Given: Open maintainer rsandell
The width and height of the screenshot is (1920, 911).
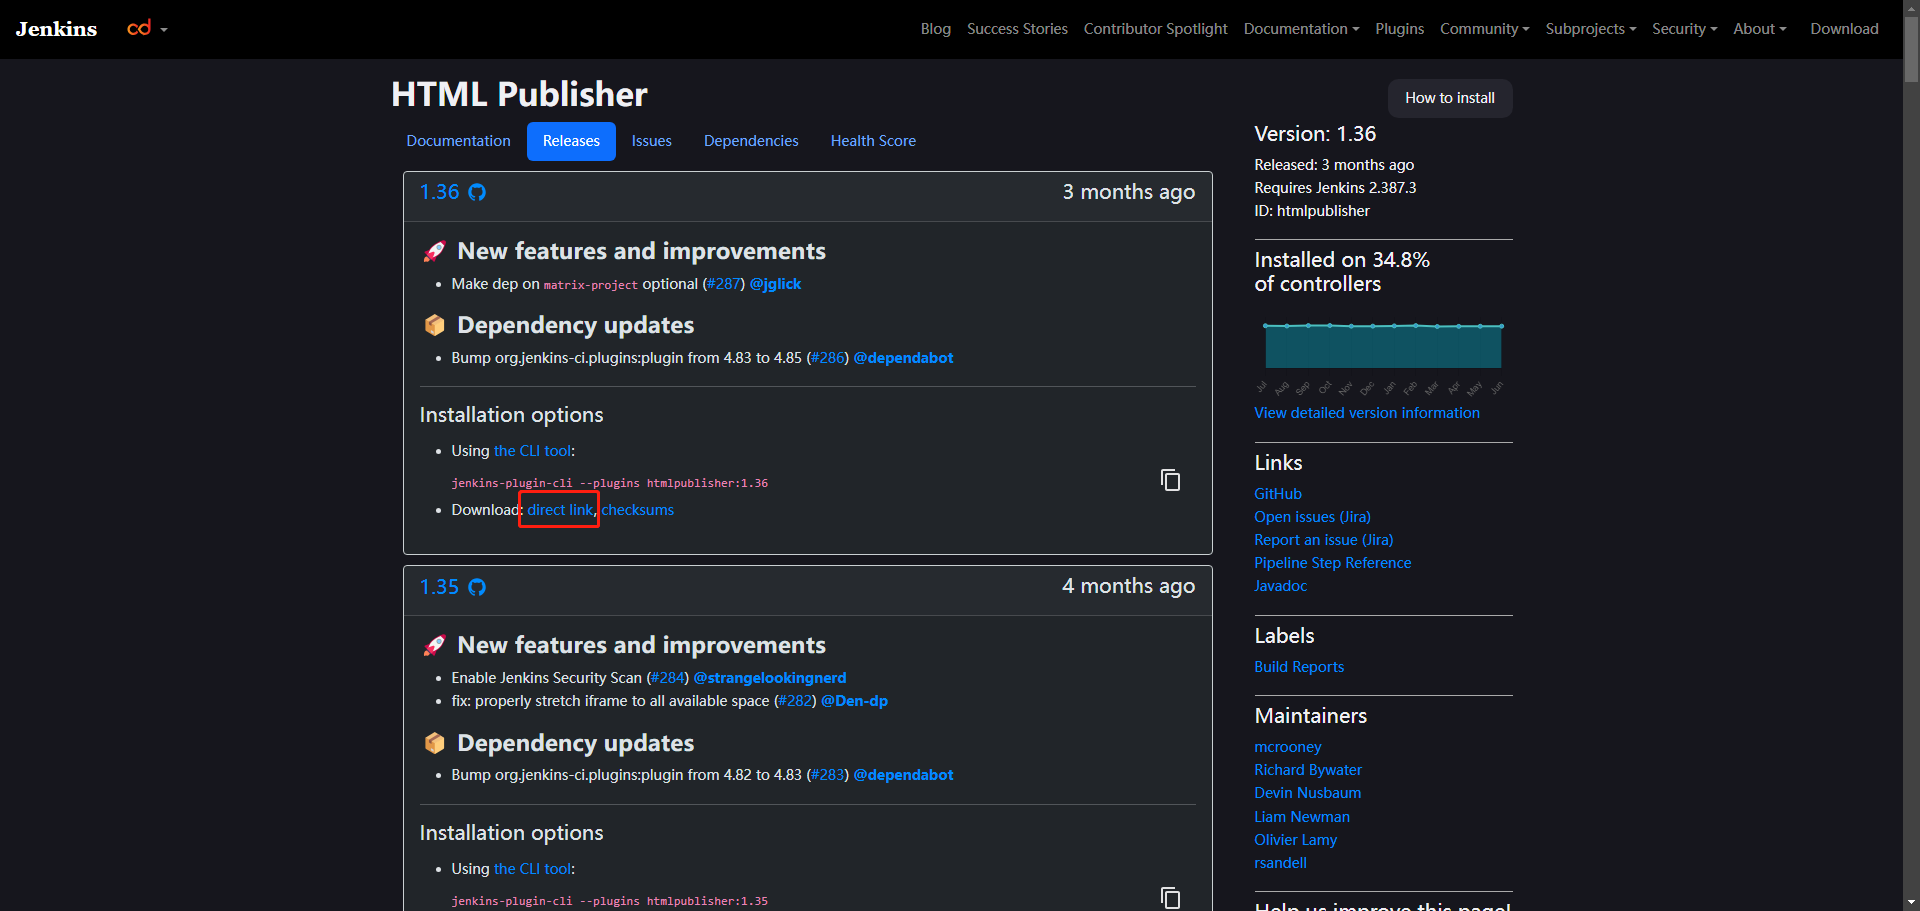Looking at the screenshot, I should (x=1280, y=863).
